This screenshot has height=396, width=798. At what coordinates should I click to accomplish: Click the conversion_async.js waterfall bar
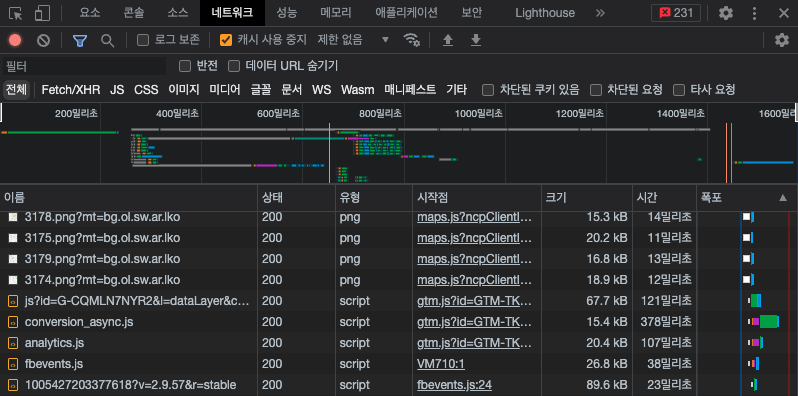(x=763, y=322)
